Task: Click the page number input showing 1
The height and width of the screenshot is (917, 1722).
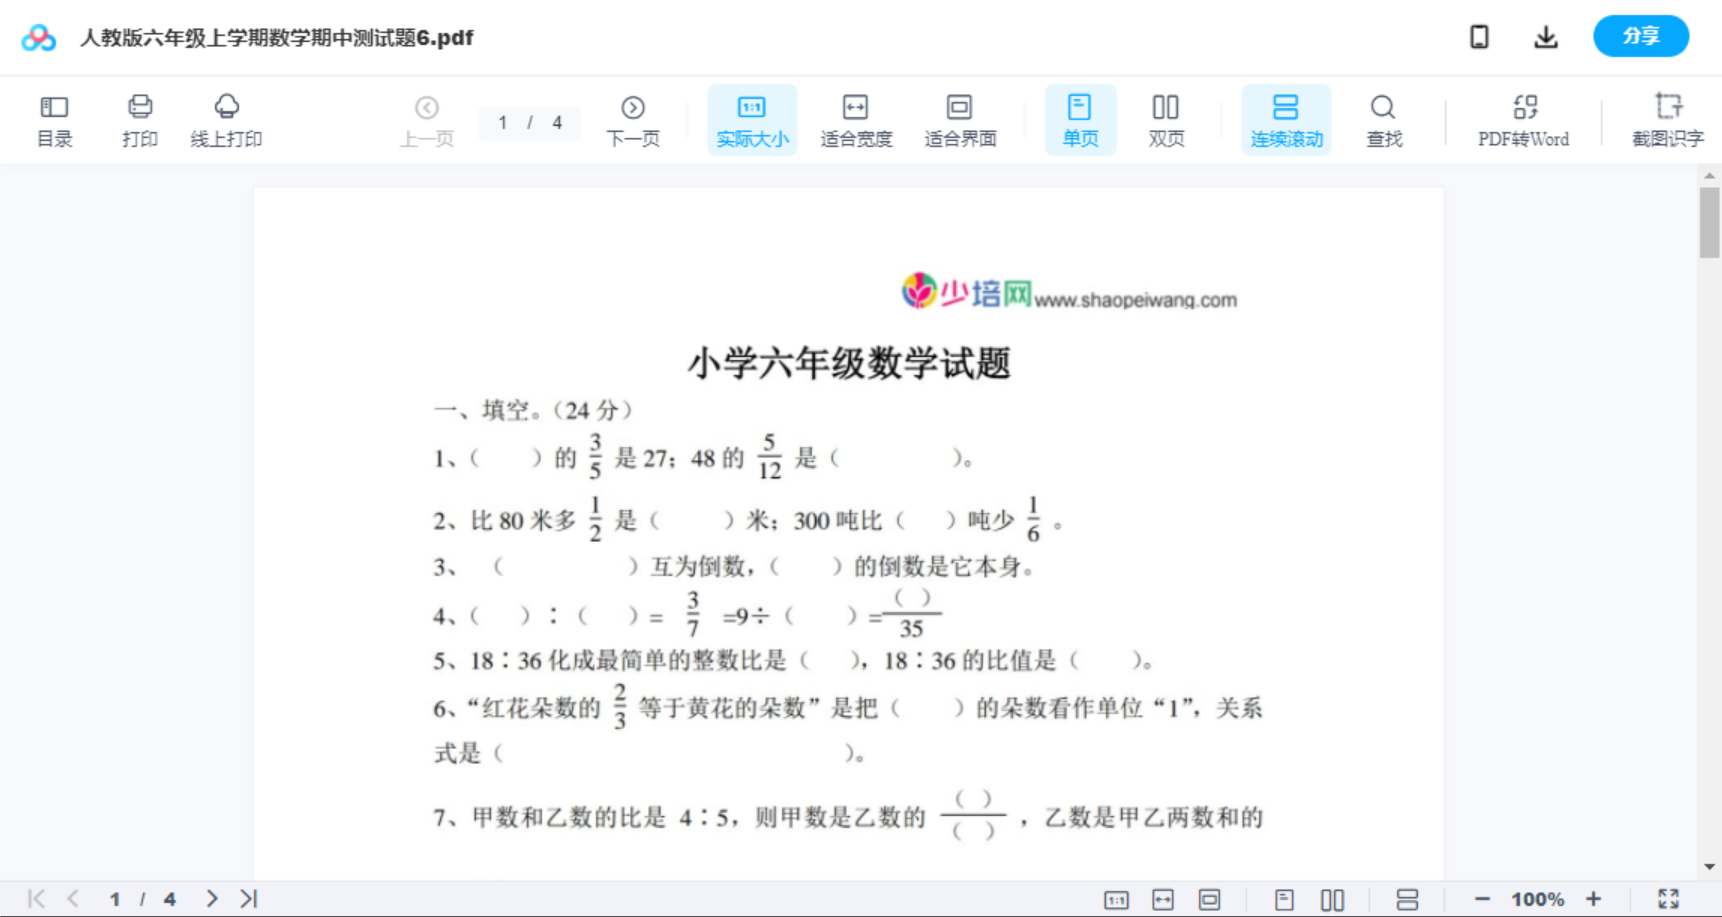Action: pyautogui.click(x=502, y=122)
